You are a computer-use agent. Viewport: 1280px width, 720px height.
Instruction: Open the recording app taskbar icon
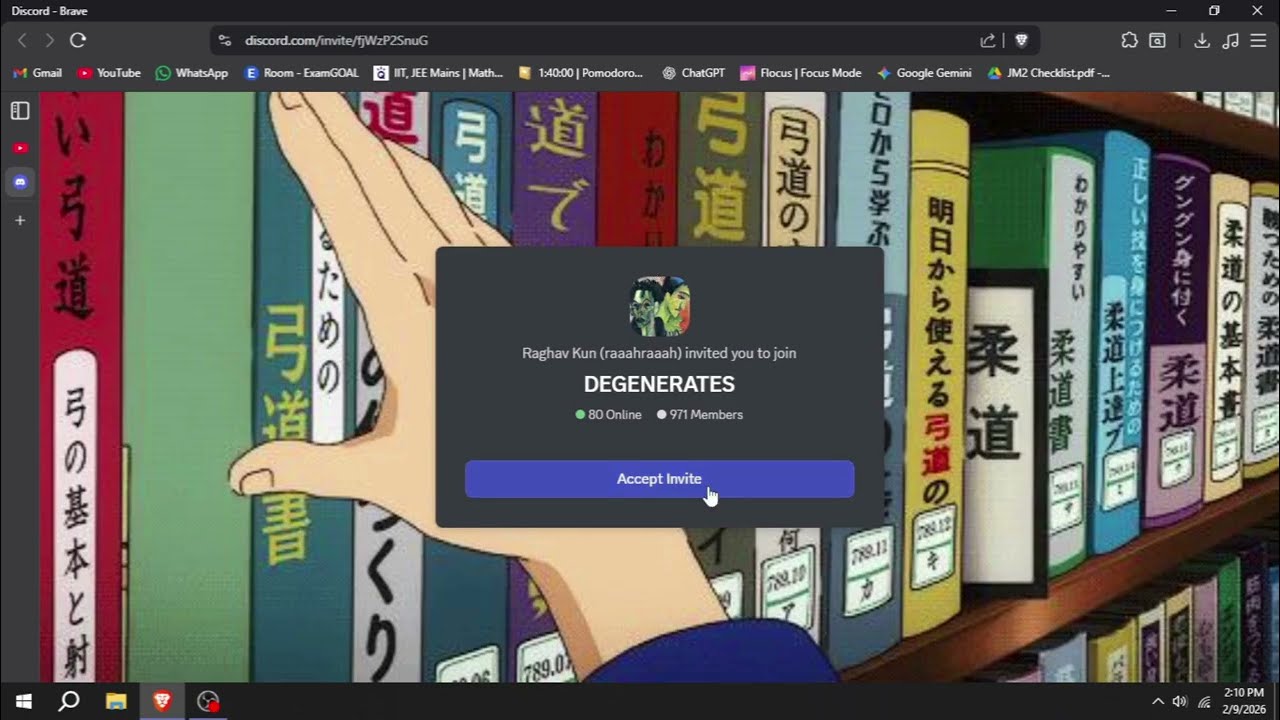coord(208,701)
